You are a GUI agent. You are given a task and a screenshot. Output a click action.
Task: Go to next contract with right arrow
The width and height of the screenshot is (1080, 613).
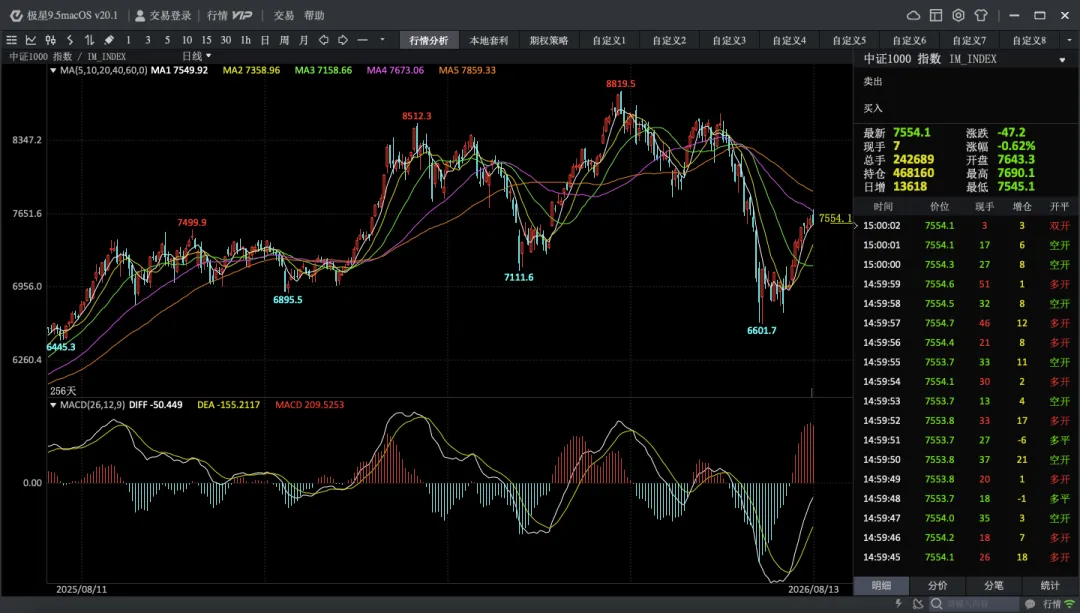coord(343,40)
